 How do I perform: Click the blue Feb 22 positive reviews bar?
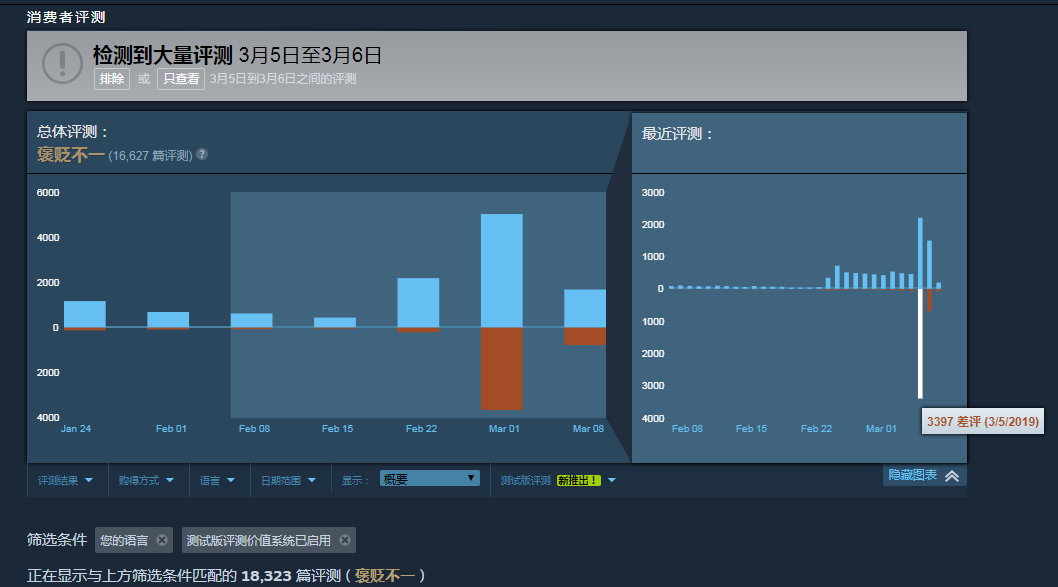tap(418, 302)
